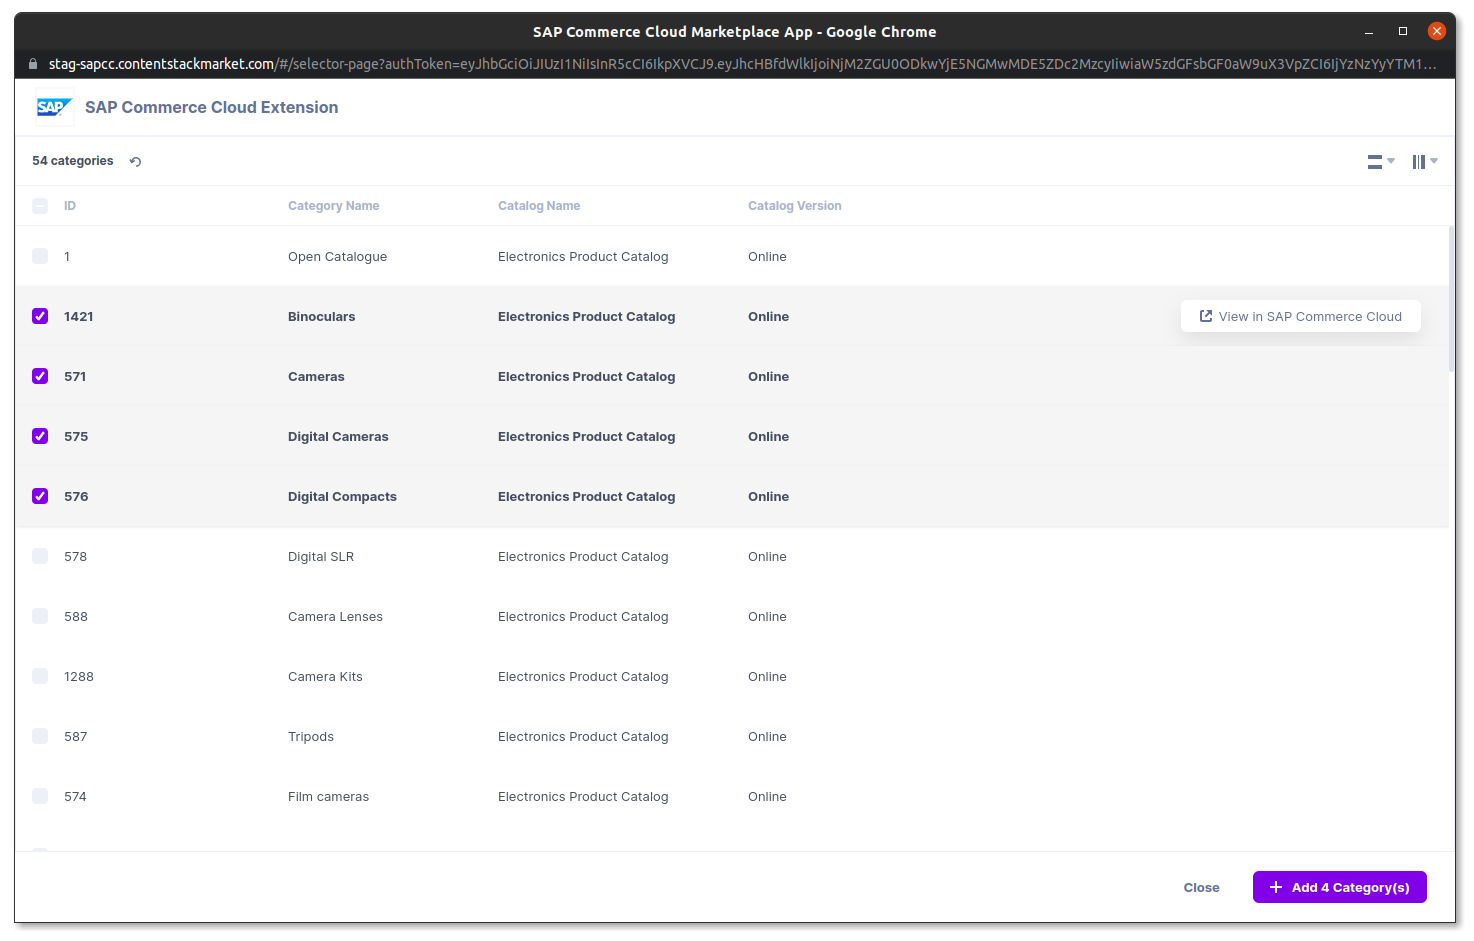The height and width of the screenshot is (941, 1474).
Task: Open the column selector dropdown
Action: 1425,161
